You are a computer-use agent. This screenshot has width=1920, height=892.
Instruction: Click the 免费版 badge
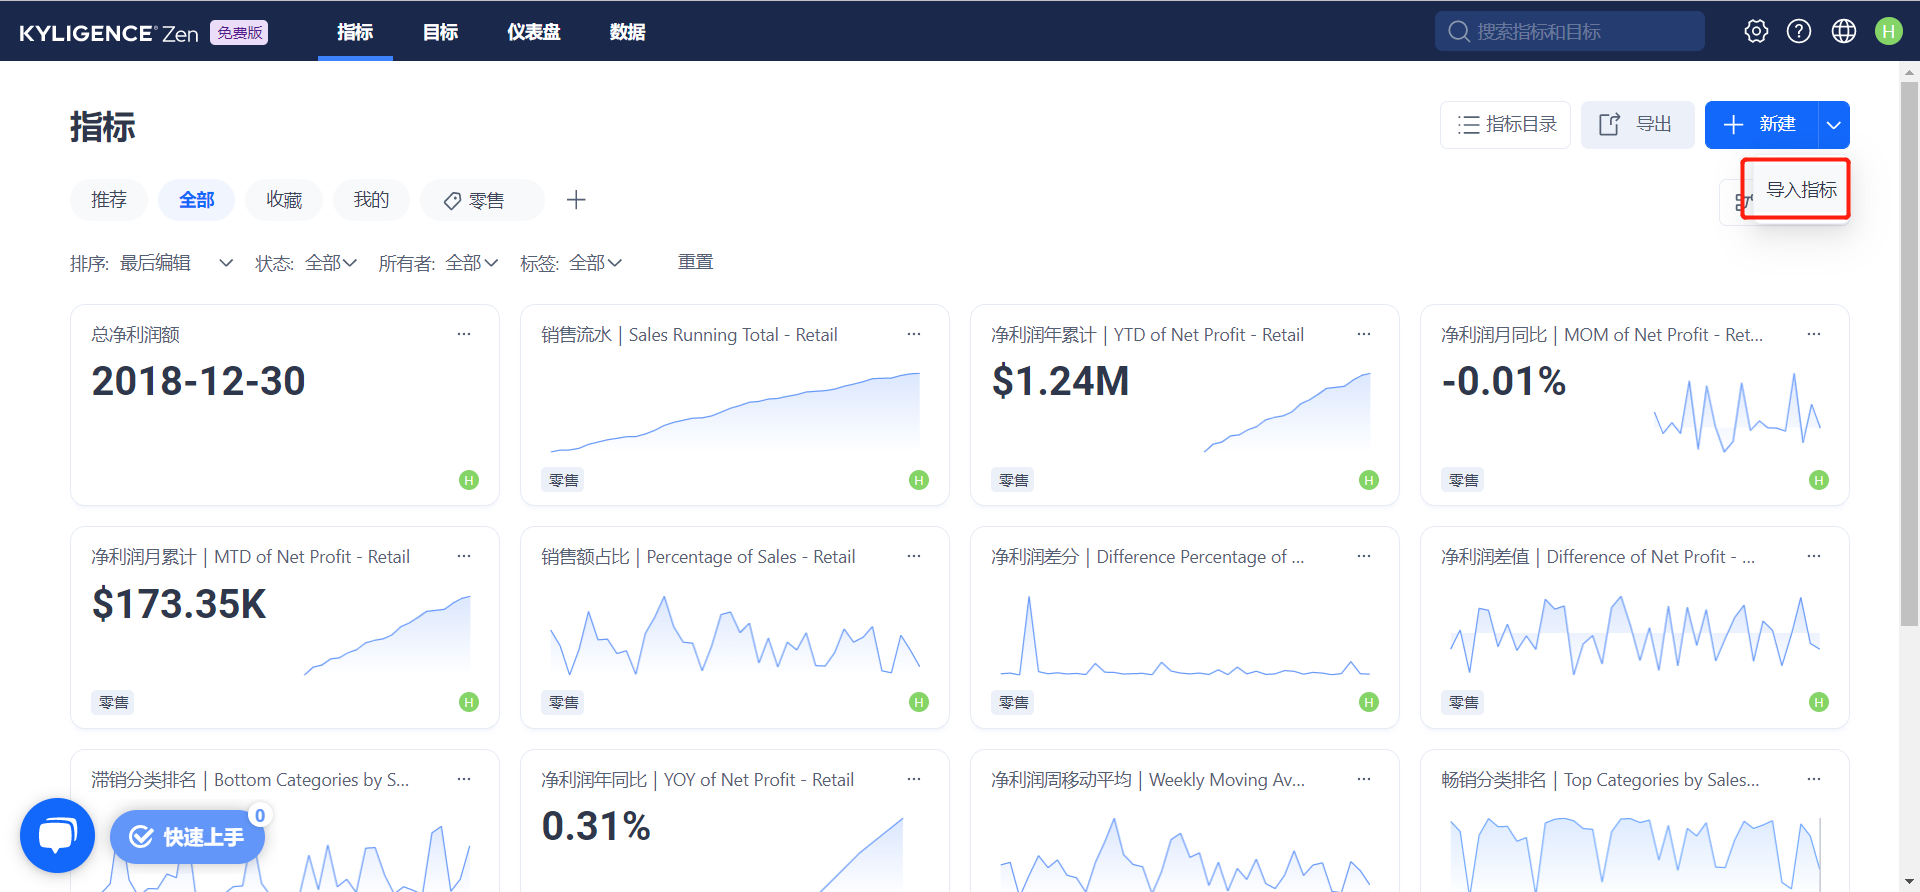click(x=239, y=33)
